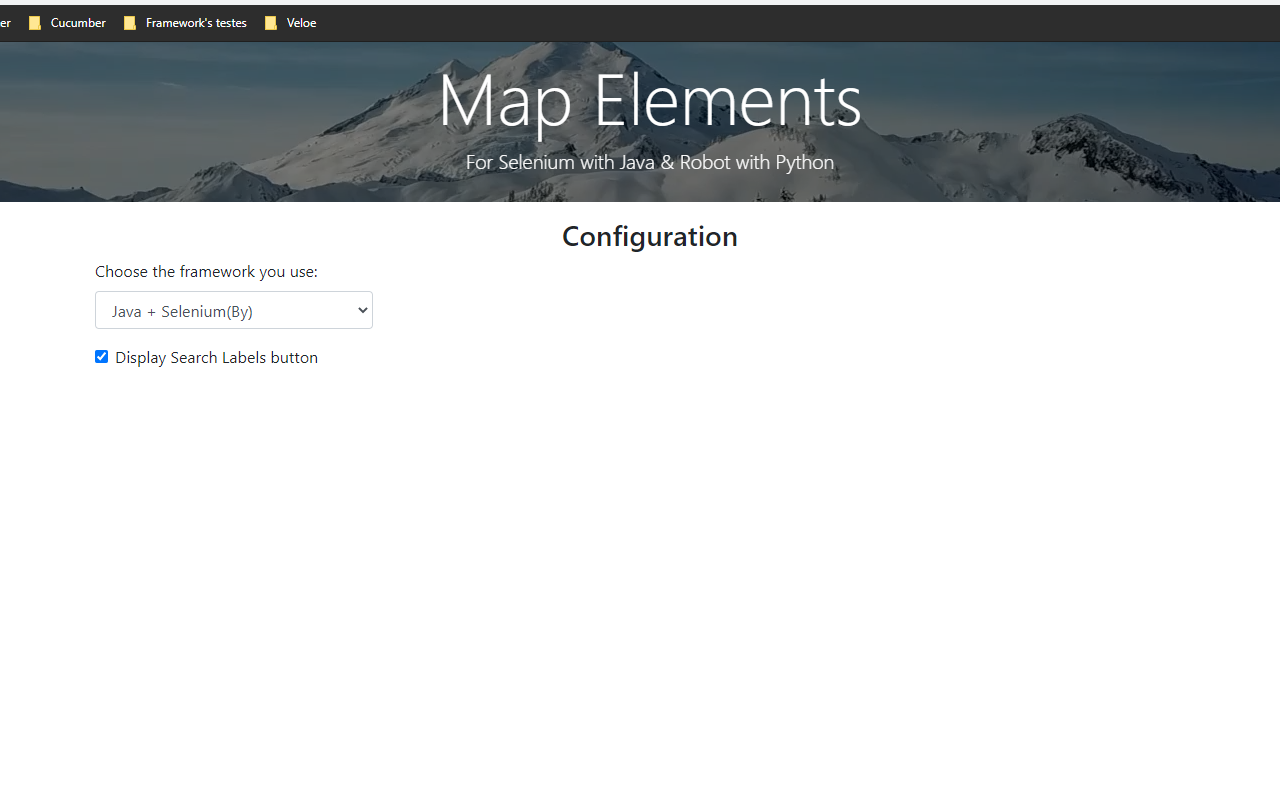Select the Cucumber entry in the bookmarks bar
Image resolution: width=1280 pixels, height=800 pixels.
[79, 22]
